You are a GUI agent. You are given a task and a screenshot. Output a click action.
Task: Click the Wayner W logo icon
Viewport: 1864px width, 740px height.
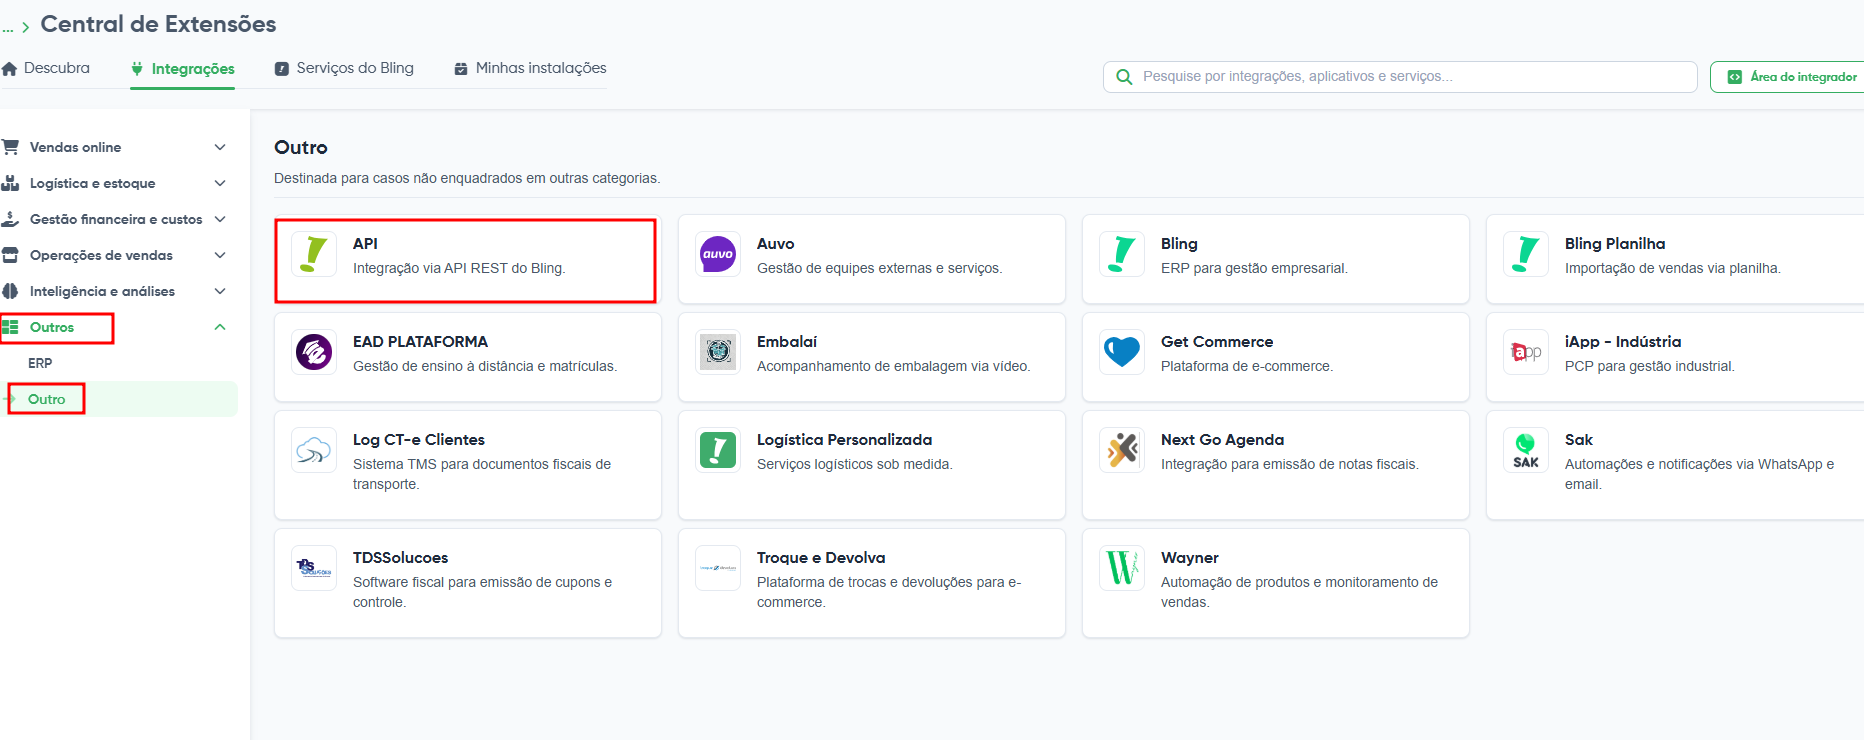pyautogui.click(x=1122, y=568)
